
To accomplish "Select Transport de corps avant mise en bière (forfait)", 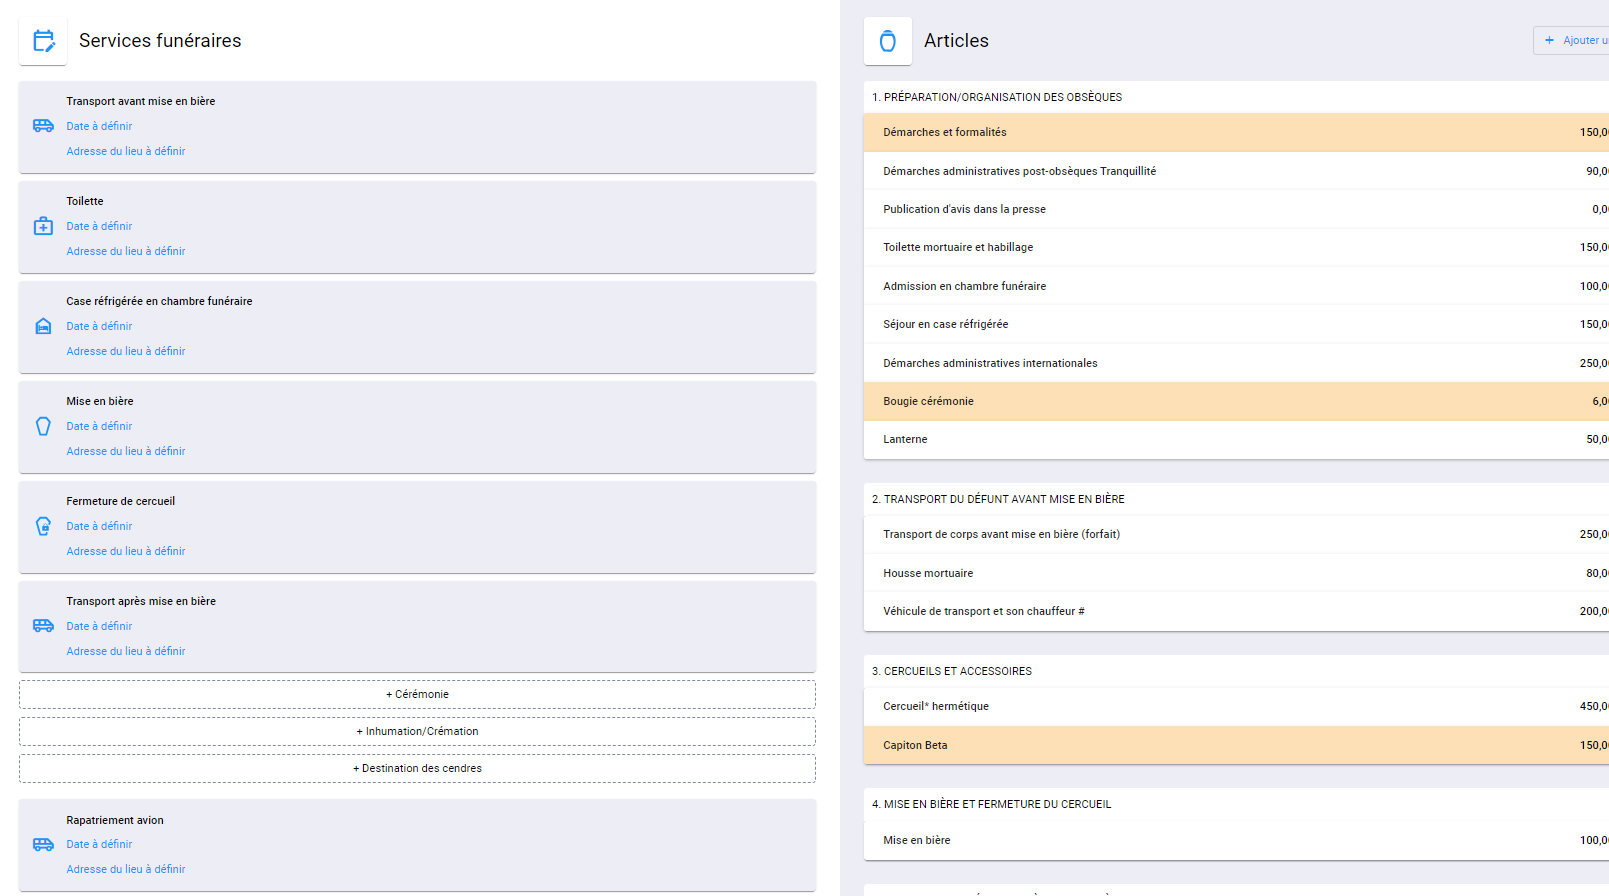I will coord(1236,534).
